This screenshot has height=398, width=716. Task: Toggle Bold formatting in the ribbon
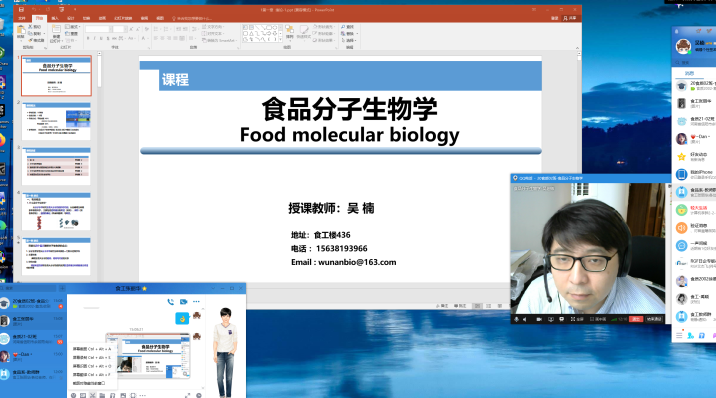click(x=88, y=38)
